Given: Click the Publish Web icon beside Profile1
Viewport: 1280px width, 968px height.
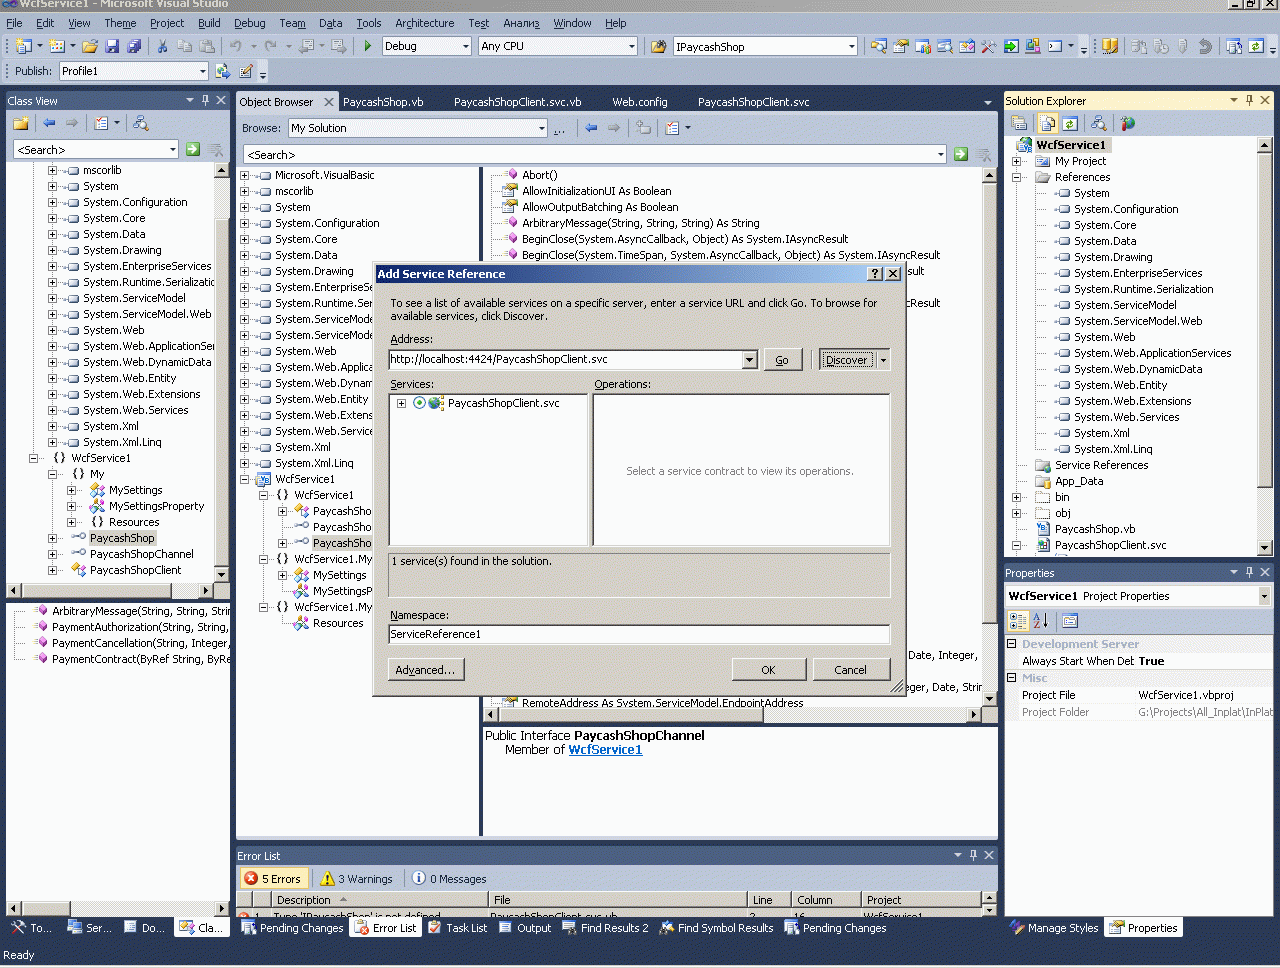Looking at the screenshot, I should pos(222,71).
